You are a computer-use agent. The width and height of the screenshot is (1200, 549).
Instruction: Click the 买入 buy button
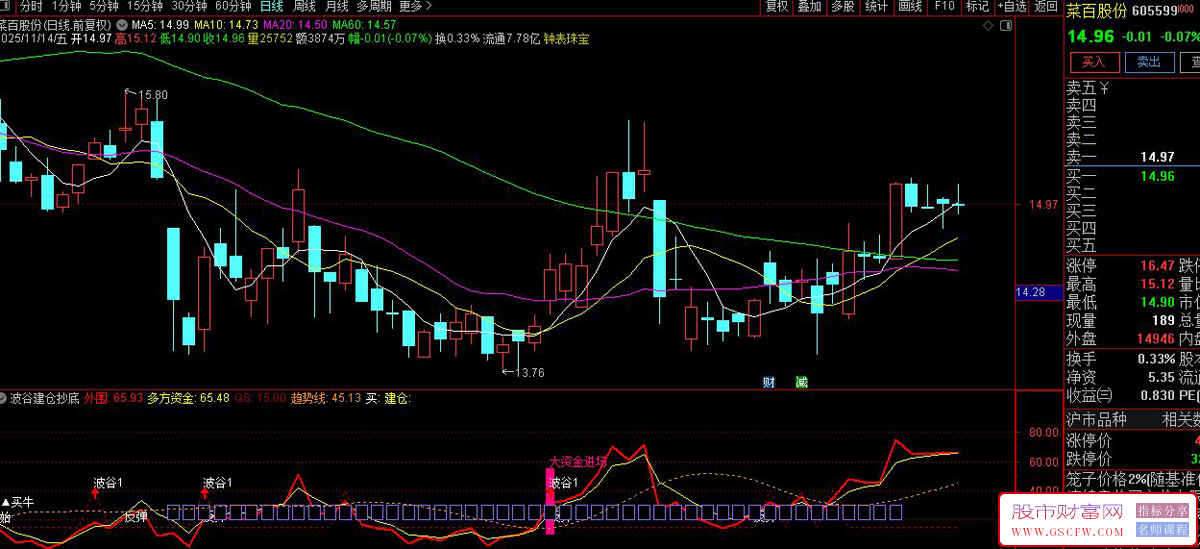tap(1093, 62)
